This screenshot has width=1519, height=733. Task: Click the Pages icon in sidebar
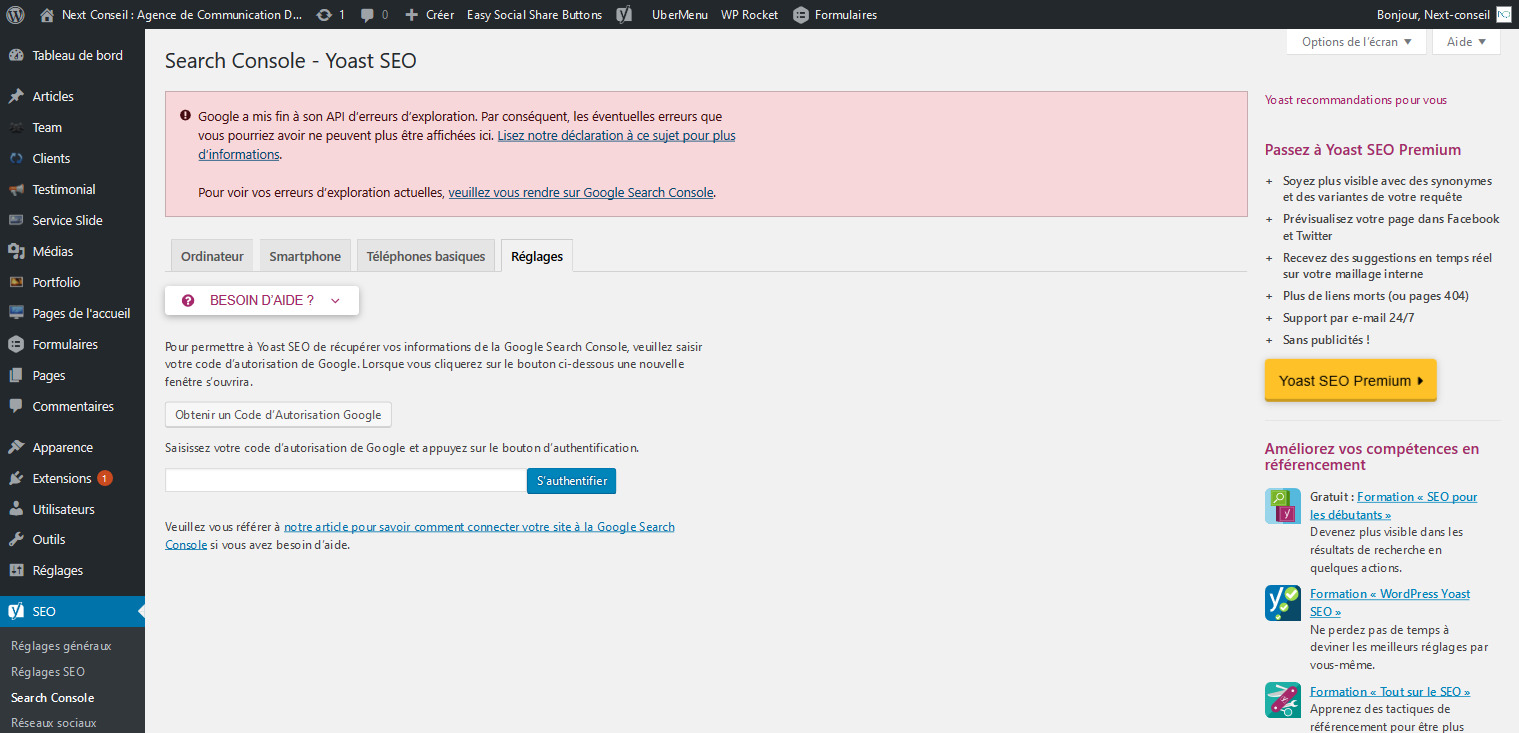16,375
